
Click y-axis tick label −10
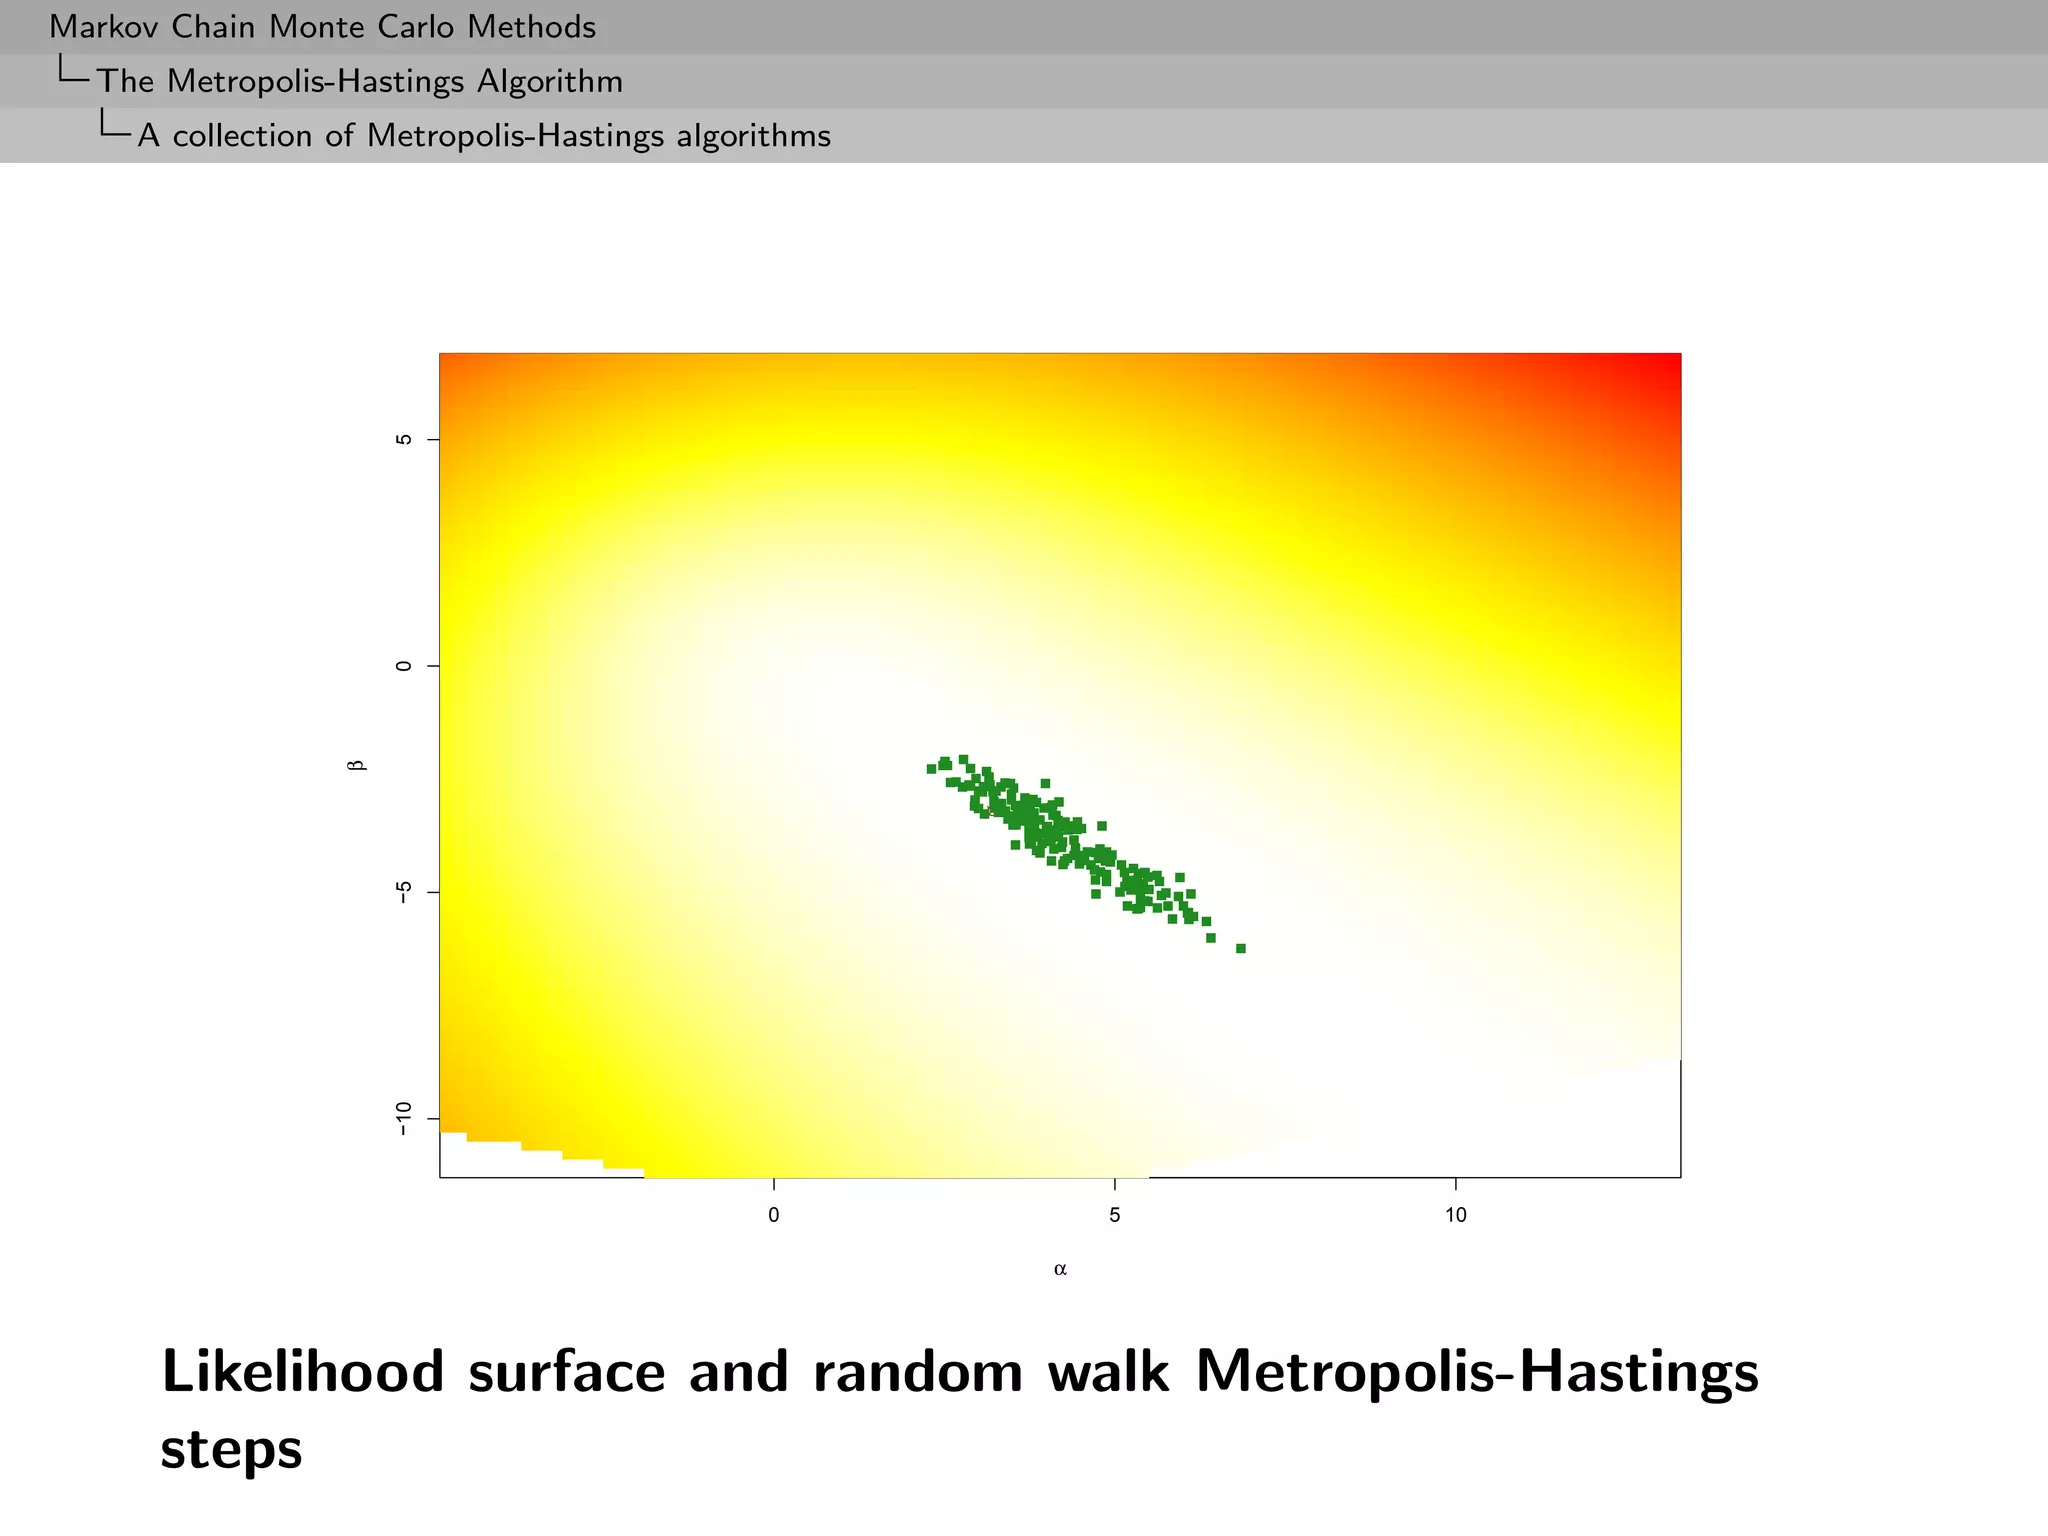coord(403,1118)
